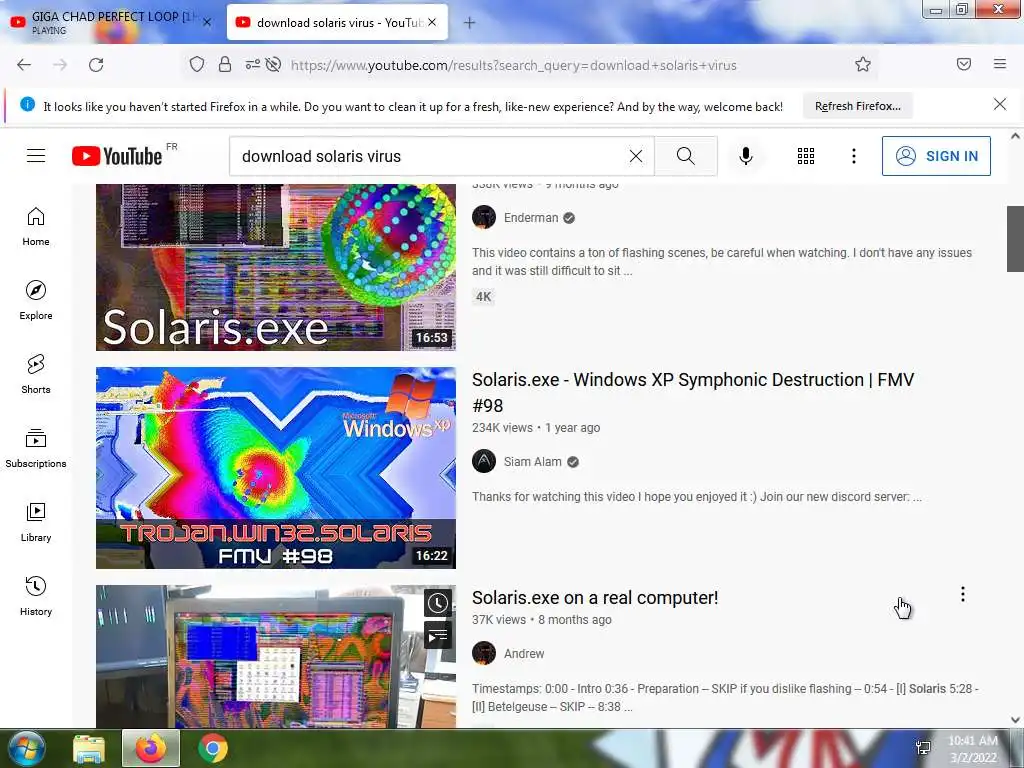This screenshot has width=1024, height=768.
Task: Click the SIGN IN button
Action: 936,156
